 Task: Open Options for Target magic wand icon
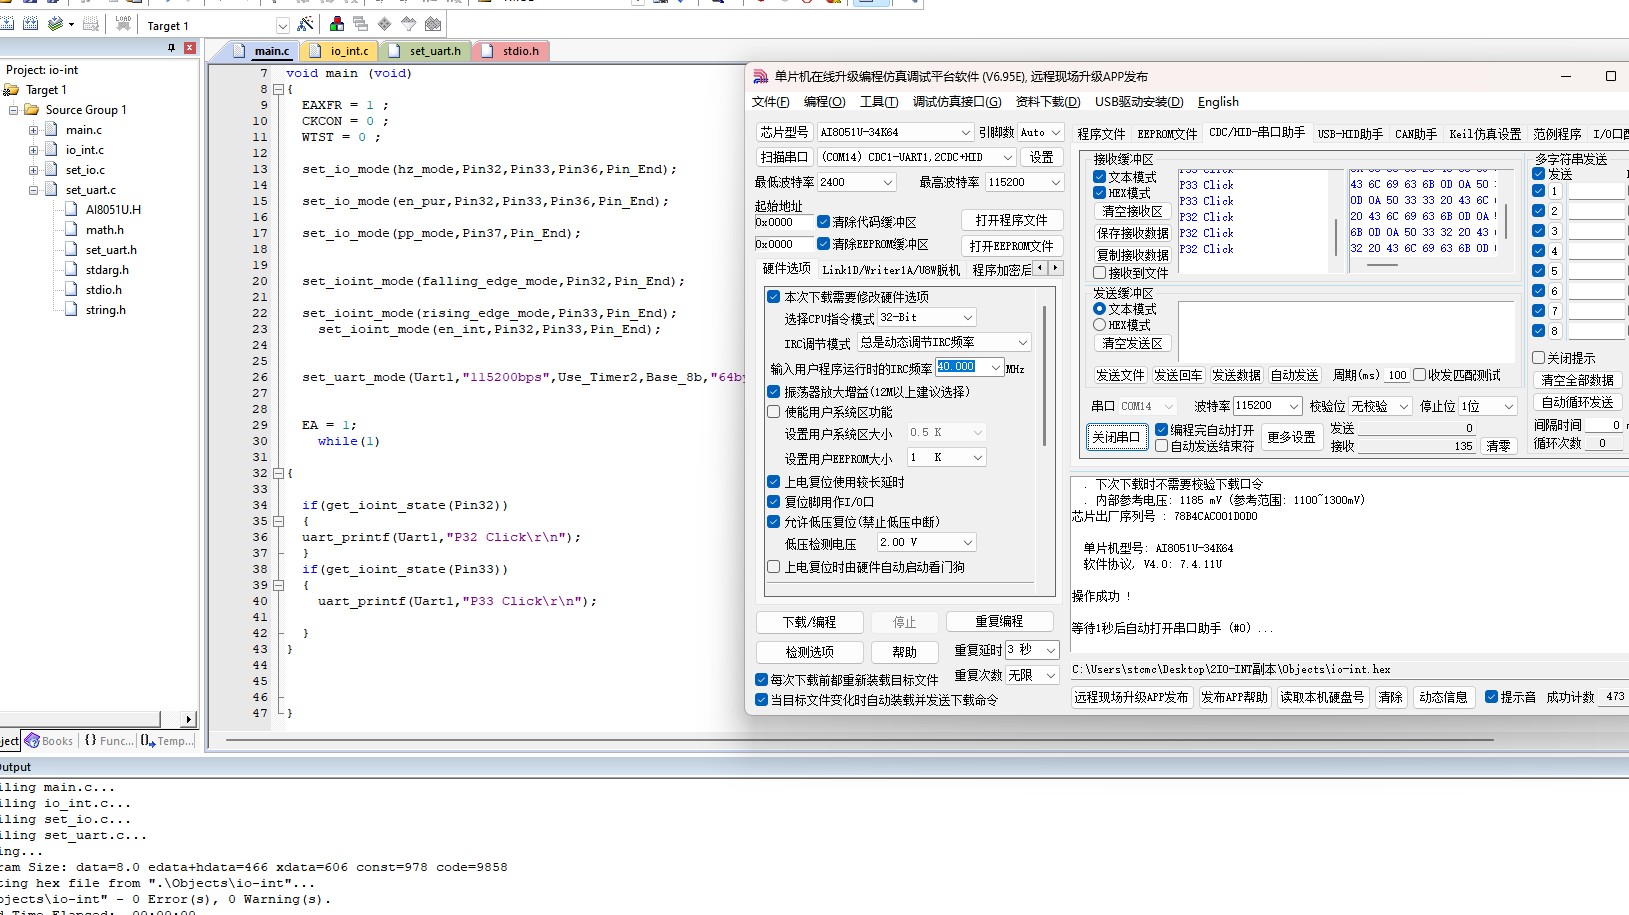[306, 24]
